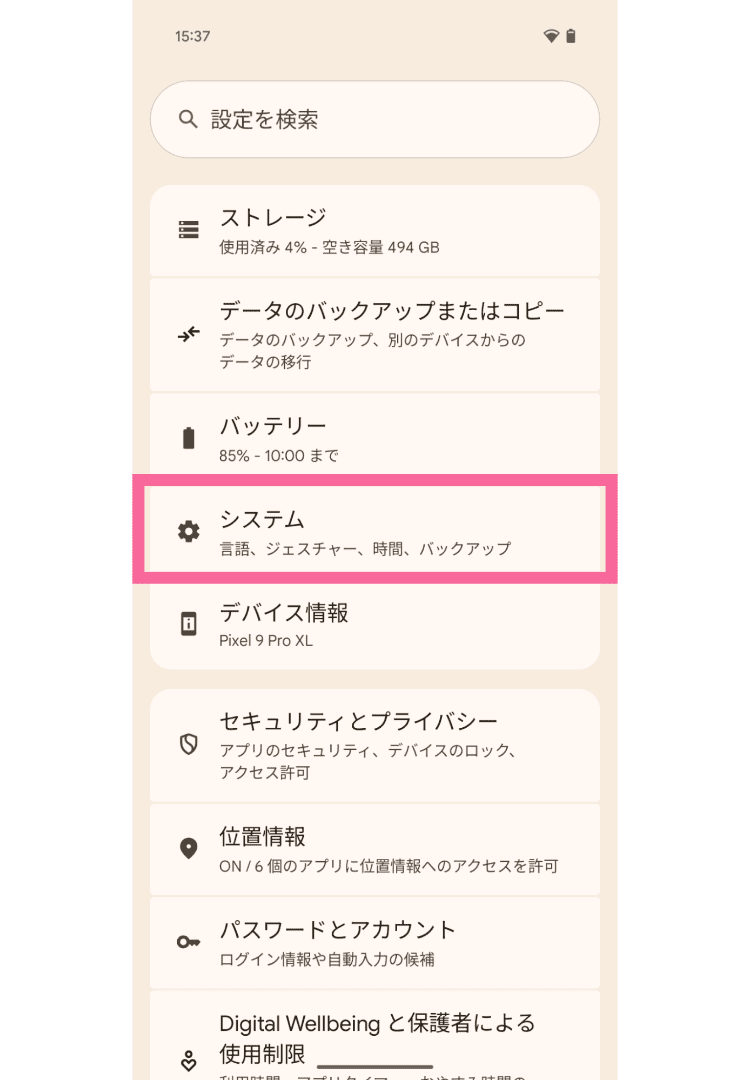750x1080 pixels.
Task: Tap the System gear icon
Action: click(188, 532)
